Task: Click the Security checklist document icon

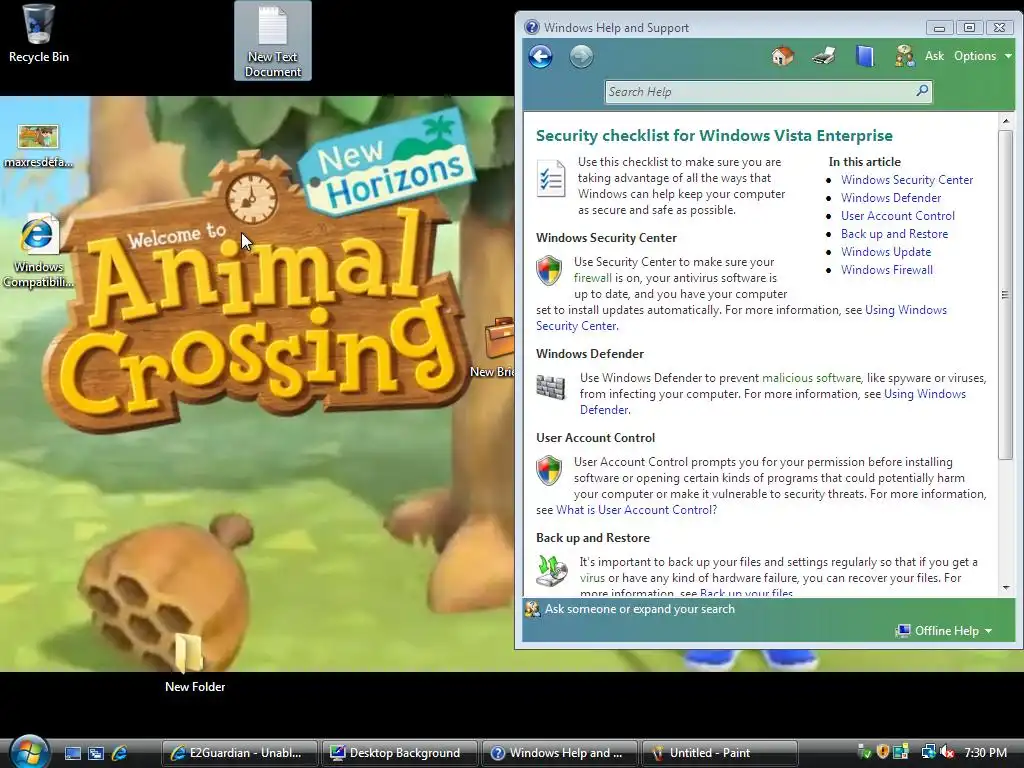Action: click(x=551, y=178)
